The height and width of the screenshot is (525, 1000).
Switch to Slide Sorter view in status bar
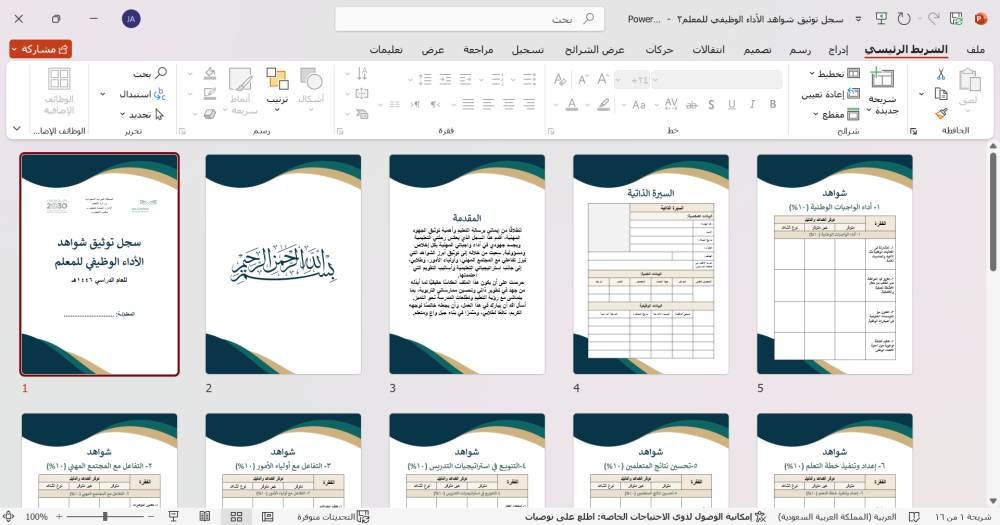point(237,517)
